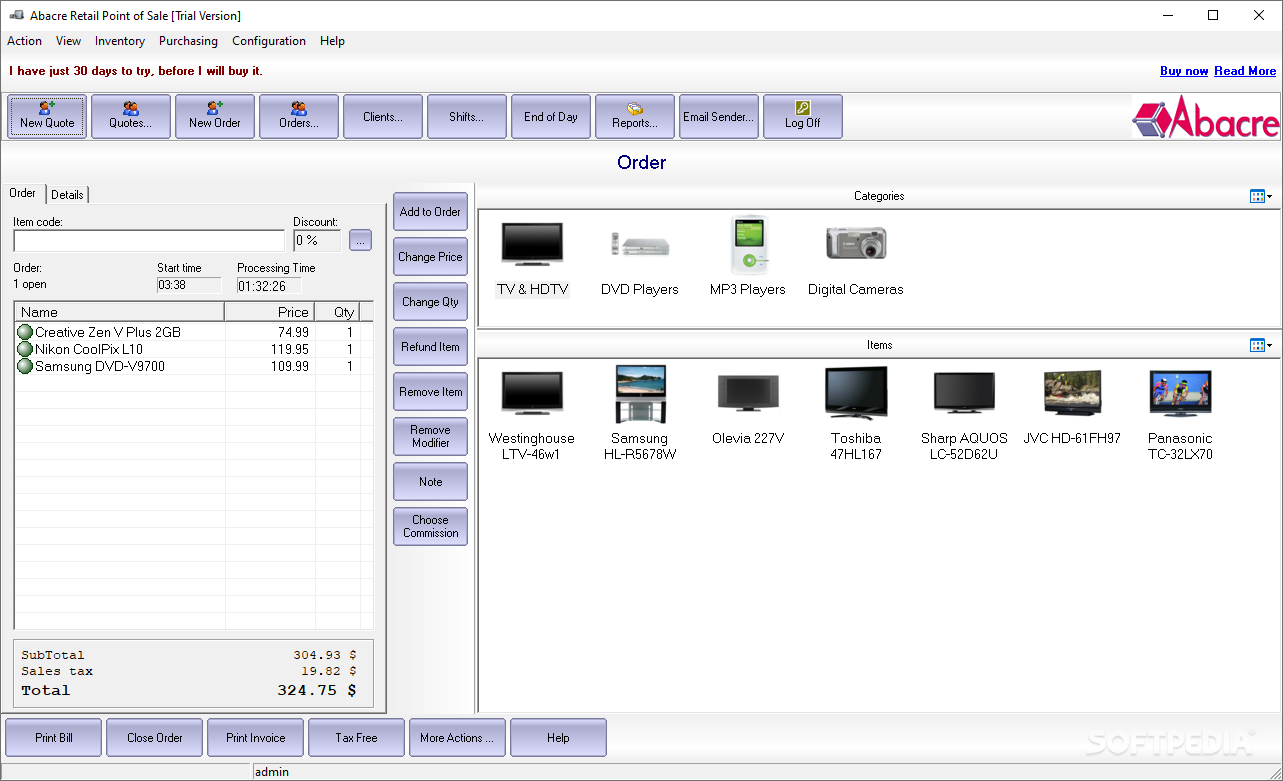
Task: Select the Sharp AQUOS LC-52D62U item
Action: (964, 414)
